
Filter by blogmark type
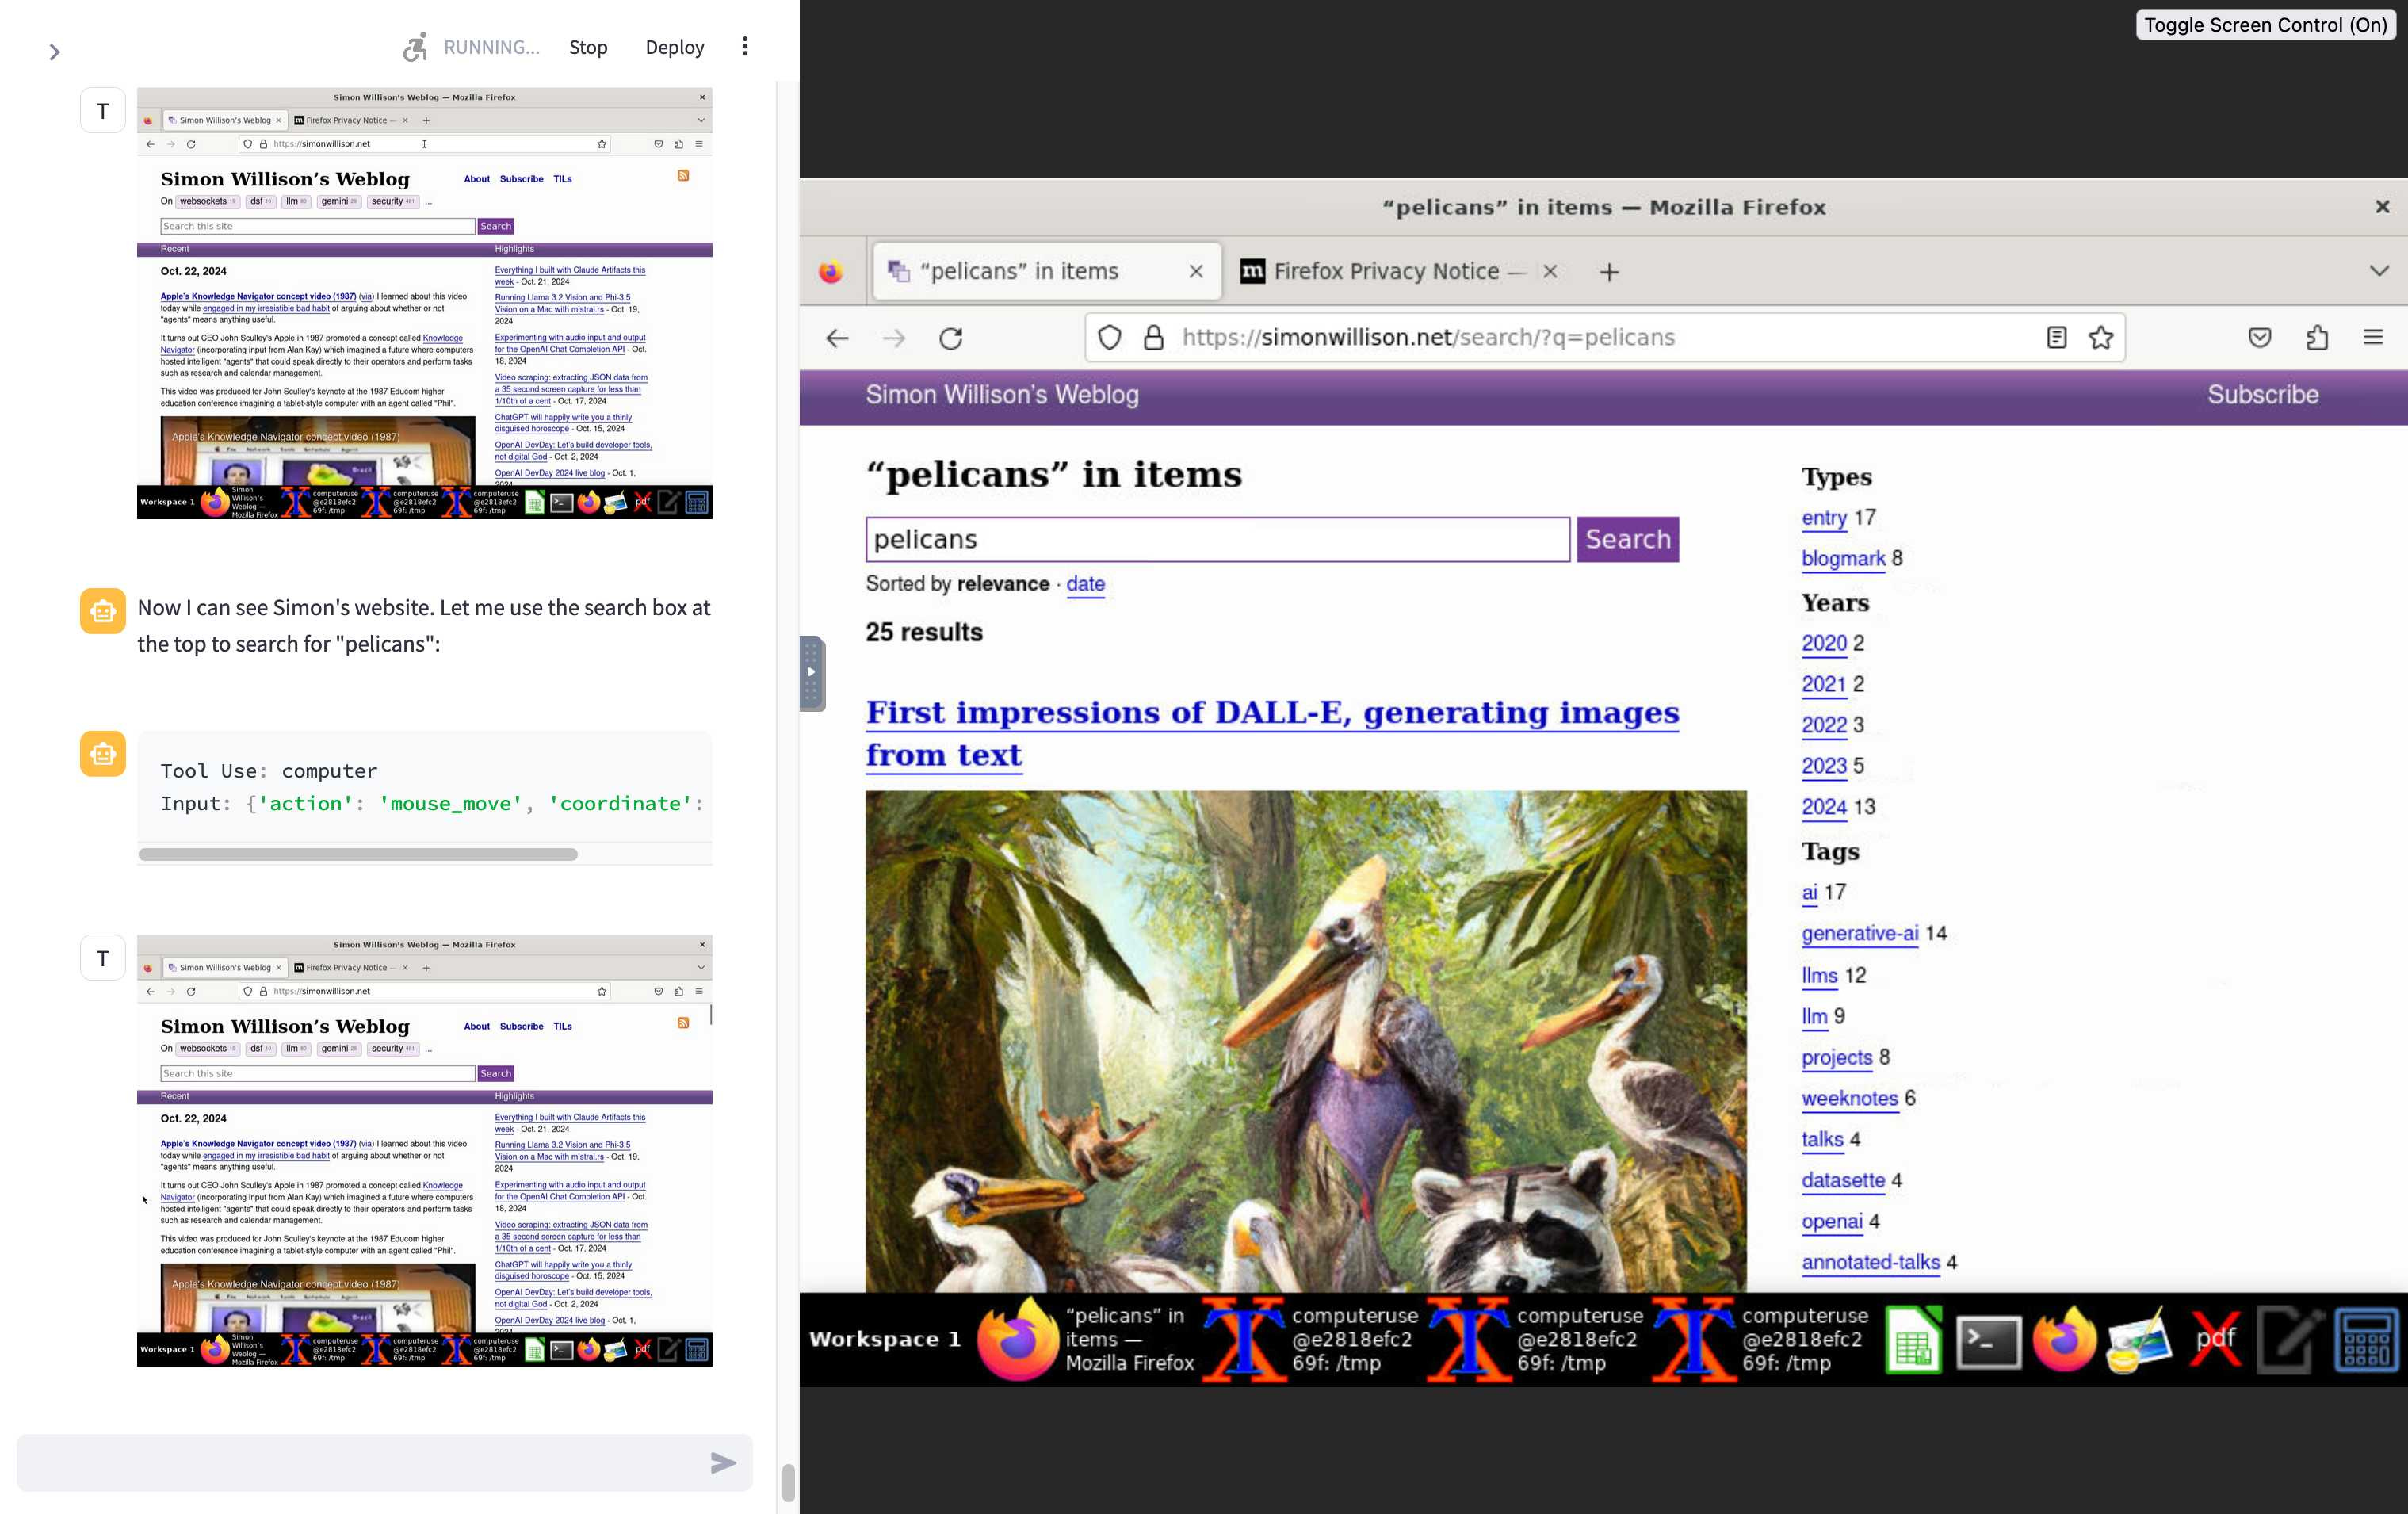point(1843,559)
